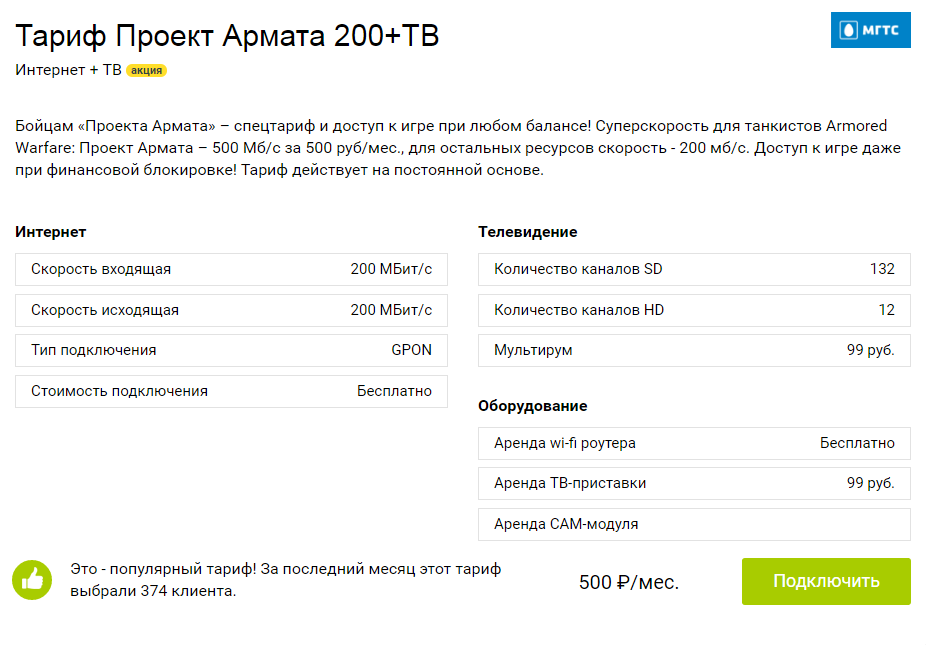Select the Количество каналов HD row
926x645 pixels.
coord(694,310)
